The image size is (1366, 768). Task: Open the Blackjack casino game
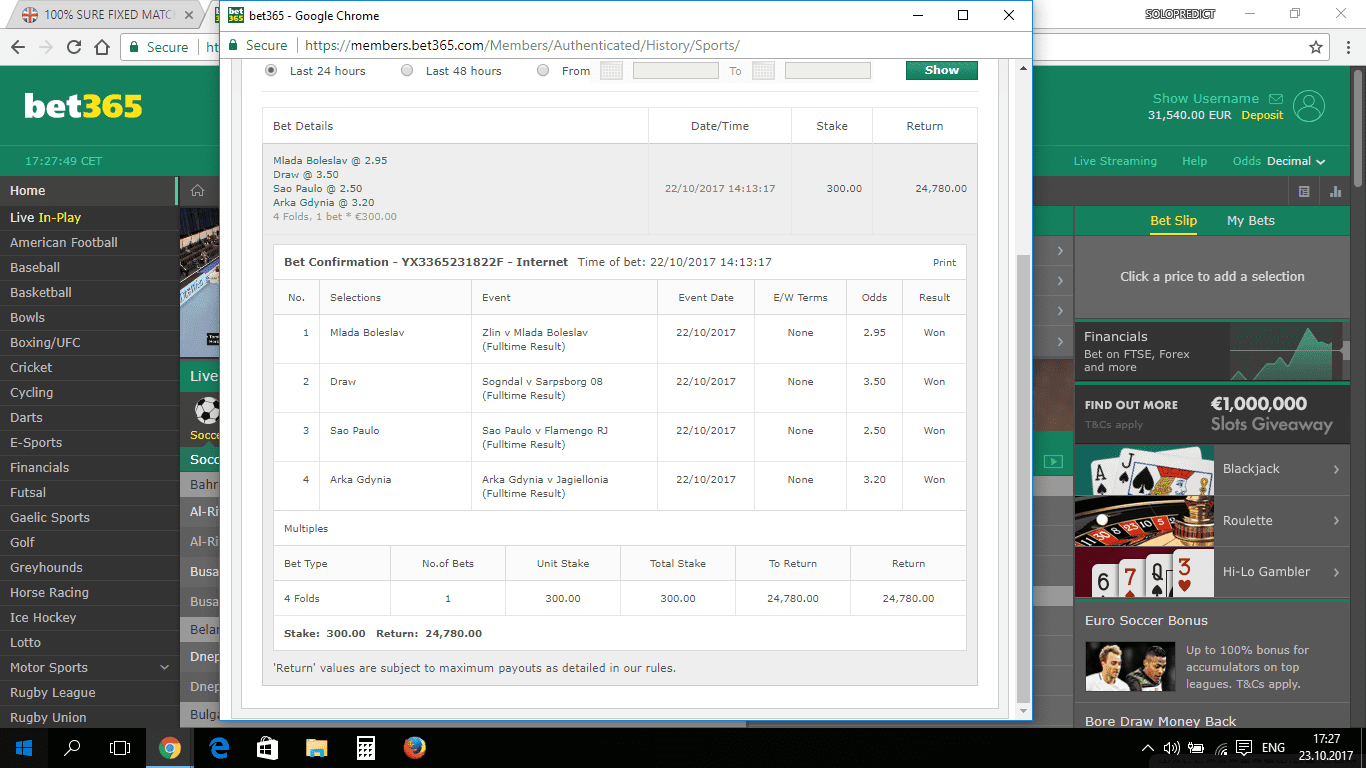coord(1214,469)
